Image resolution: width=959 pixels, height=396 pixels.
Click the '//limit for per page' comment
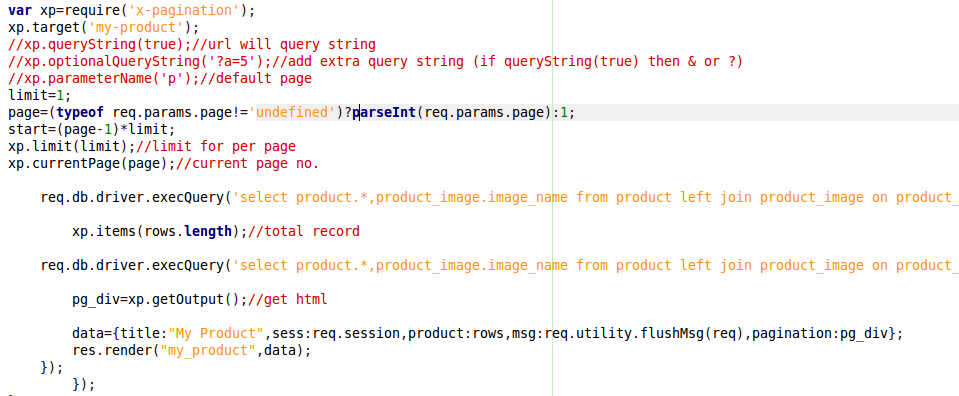pos(216,147)
